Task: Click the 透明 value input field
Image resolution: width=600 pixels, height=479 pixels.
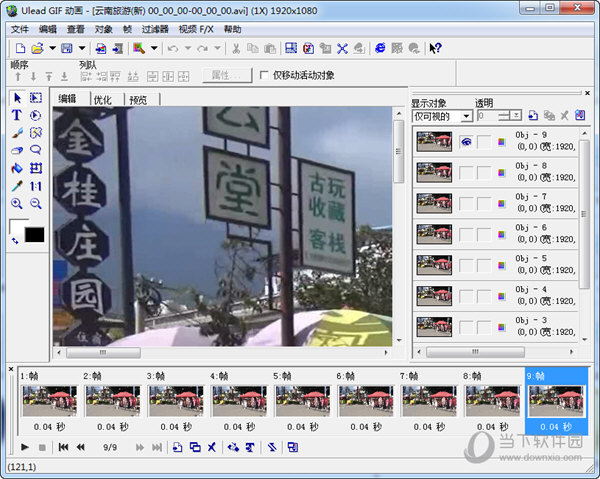Action: pyautogui.click(x=488, y=116)
